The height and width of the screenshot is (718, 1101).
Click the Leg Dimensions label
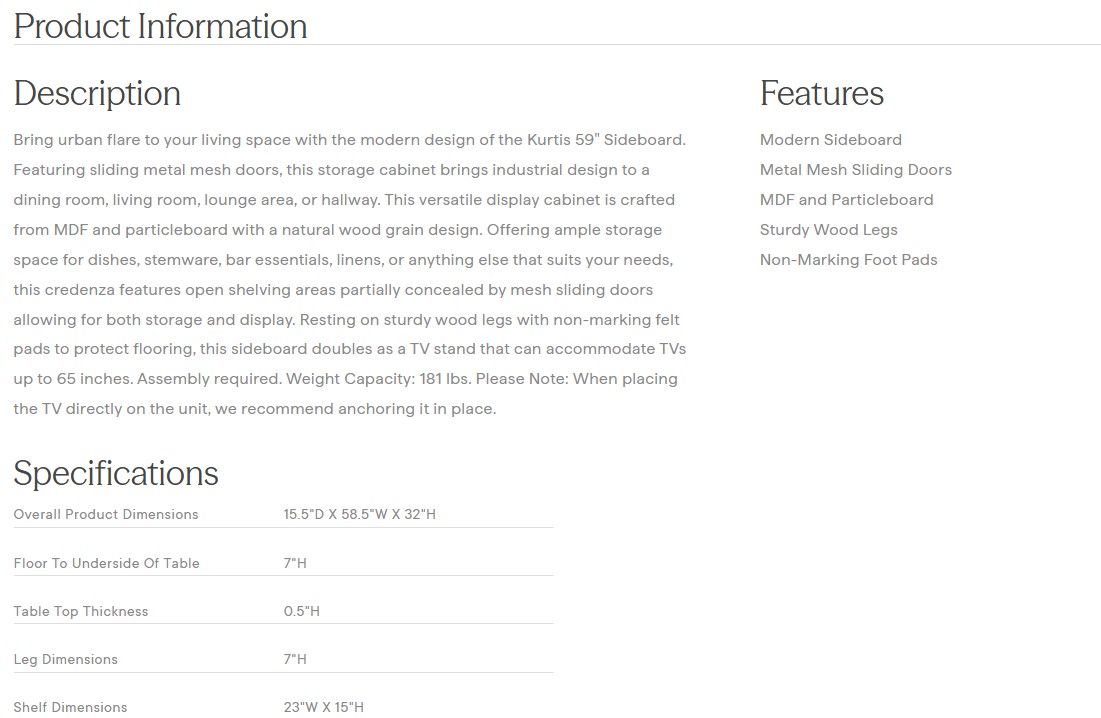tap(65, 659)
